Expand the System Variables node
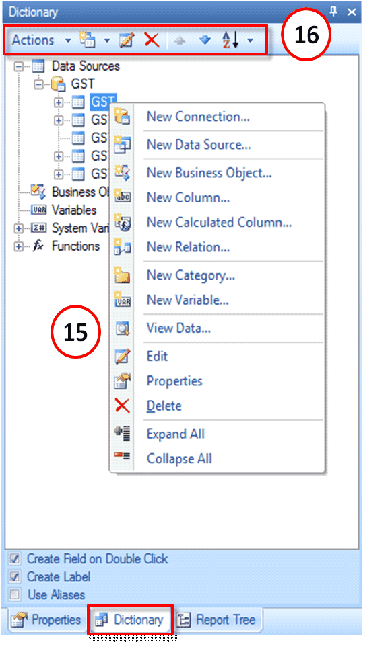 pos(19,228)
